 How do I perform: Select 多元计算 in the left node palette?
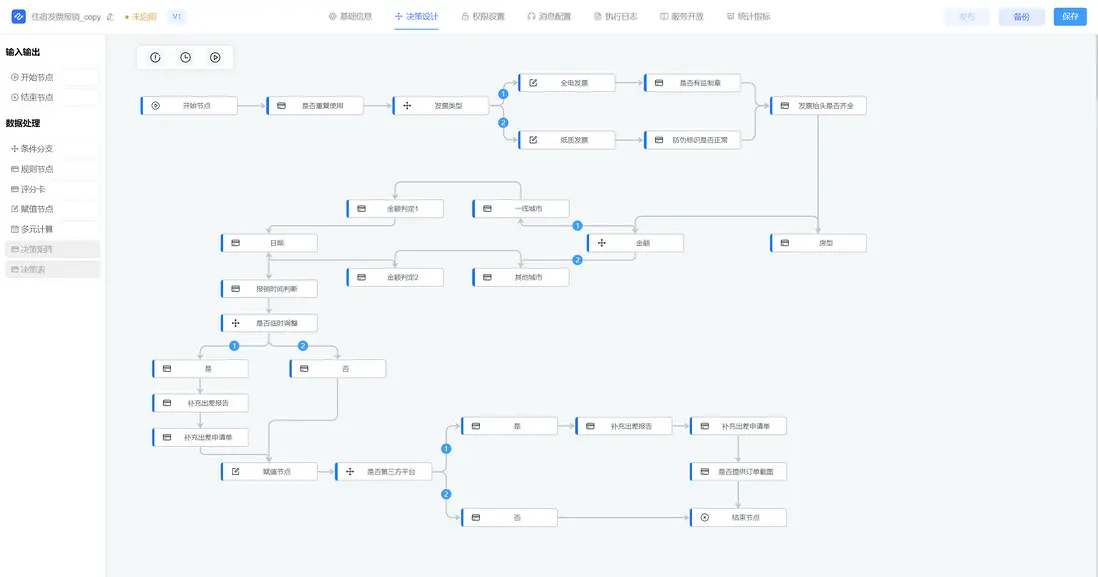[x=37, y=229]
